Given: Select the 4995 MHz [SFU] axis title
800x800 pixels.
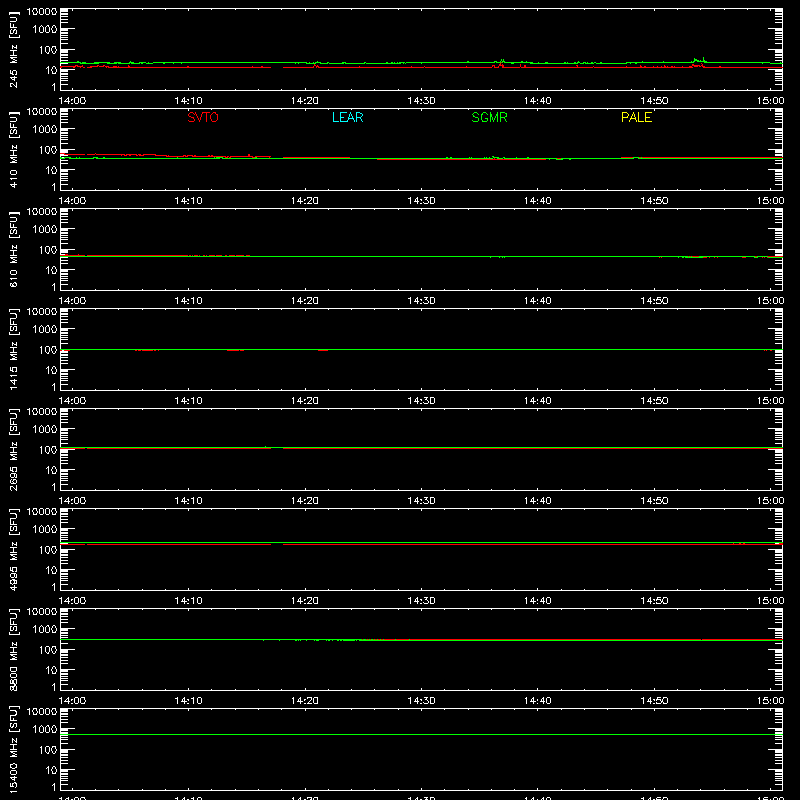Looking at the screenshot, I should [x=13, y=549].
